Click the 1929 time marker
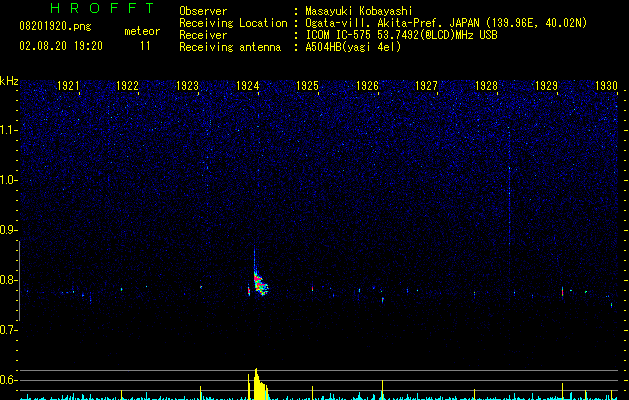This screenshot has width=629, height=400. coord(546,86)
